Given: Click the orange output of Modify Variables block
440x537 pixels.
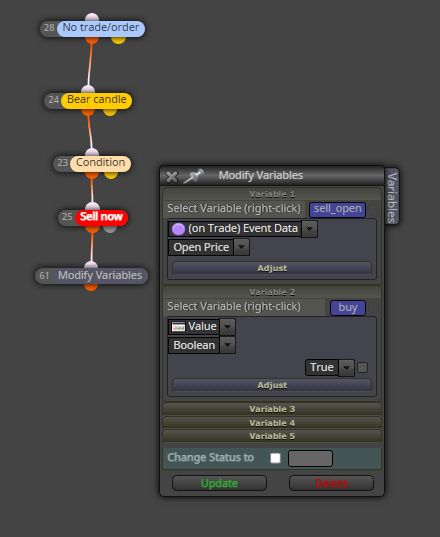Looking at the screenshot, I should 91,287.
